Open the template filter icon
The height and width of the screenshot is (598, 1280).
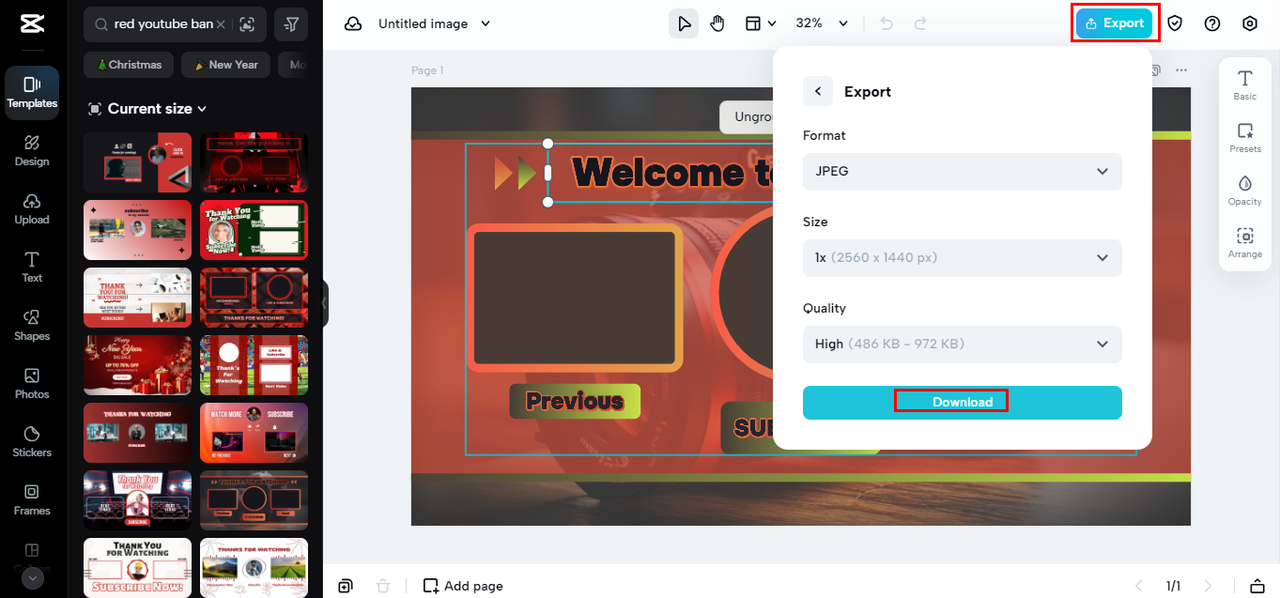click(x=291, y=24)
